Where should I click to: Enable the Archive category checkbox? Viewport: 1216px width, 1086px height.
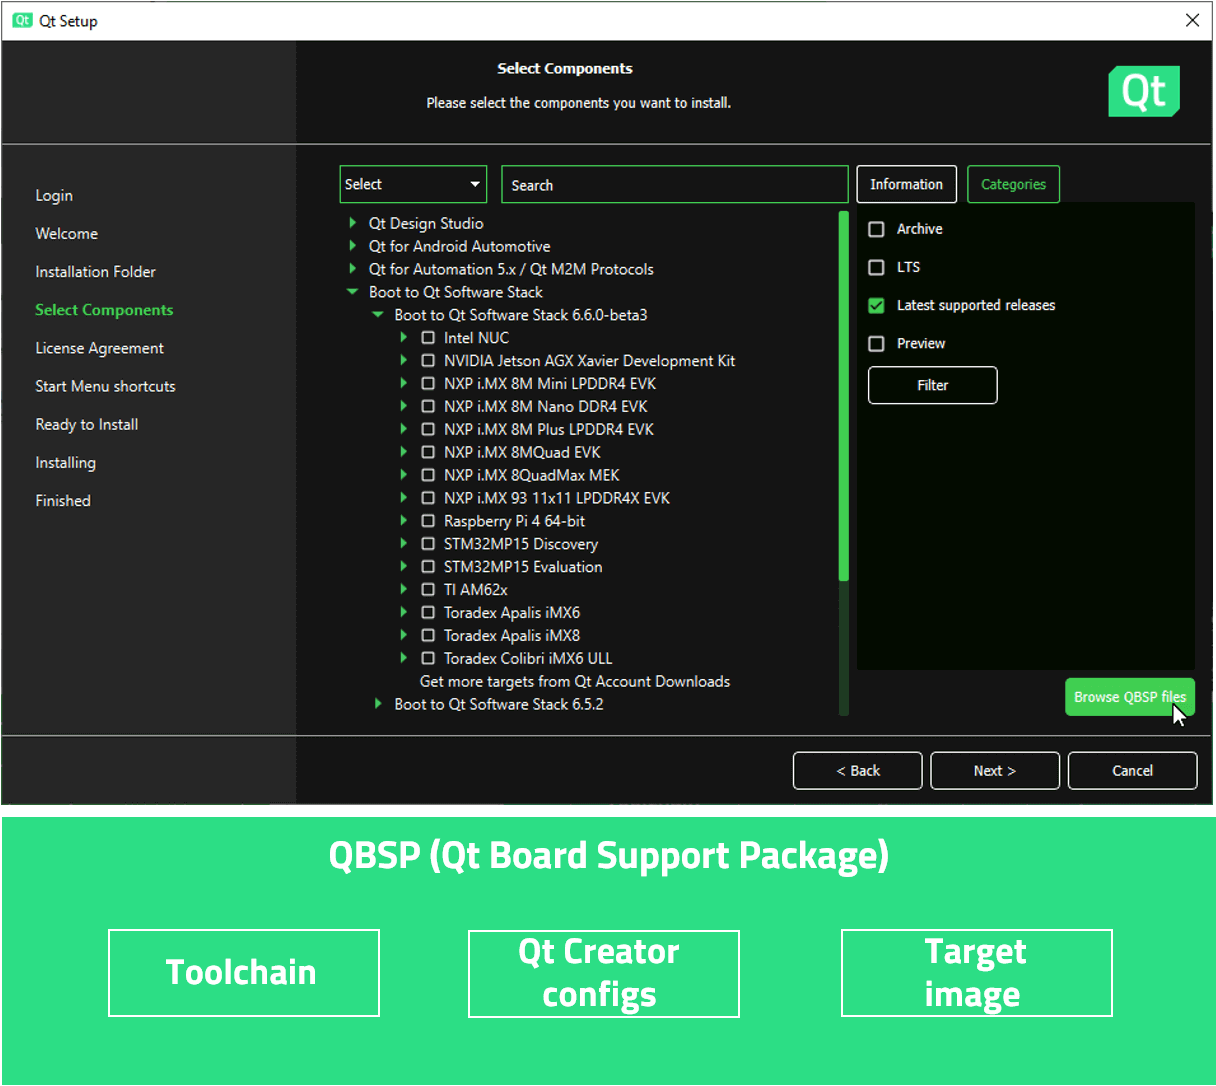[x=877, y=229]
